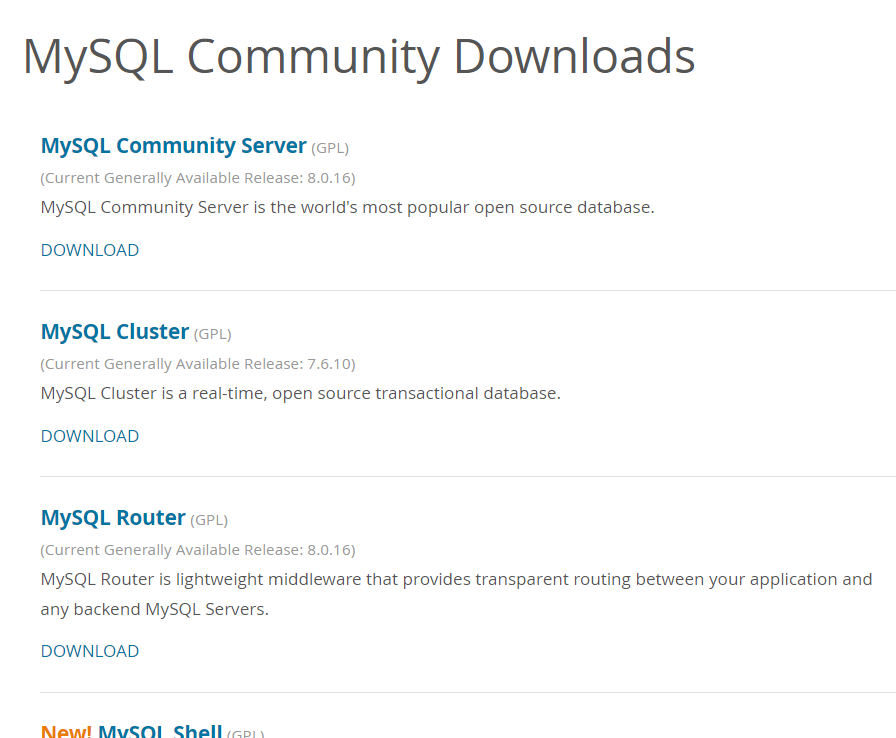Click DOWNLOAD under MySQL Router
Image resolution: width=896 pixels, height=738 pixels.
90,651
